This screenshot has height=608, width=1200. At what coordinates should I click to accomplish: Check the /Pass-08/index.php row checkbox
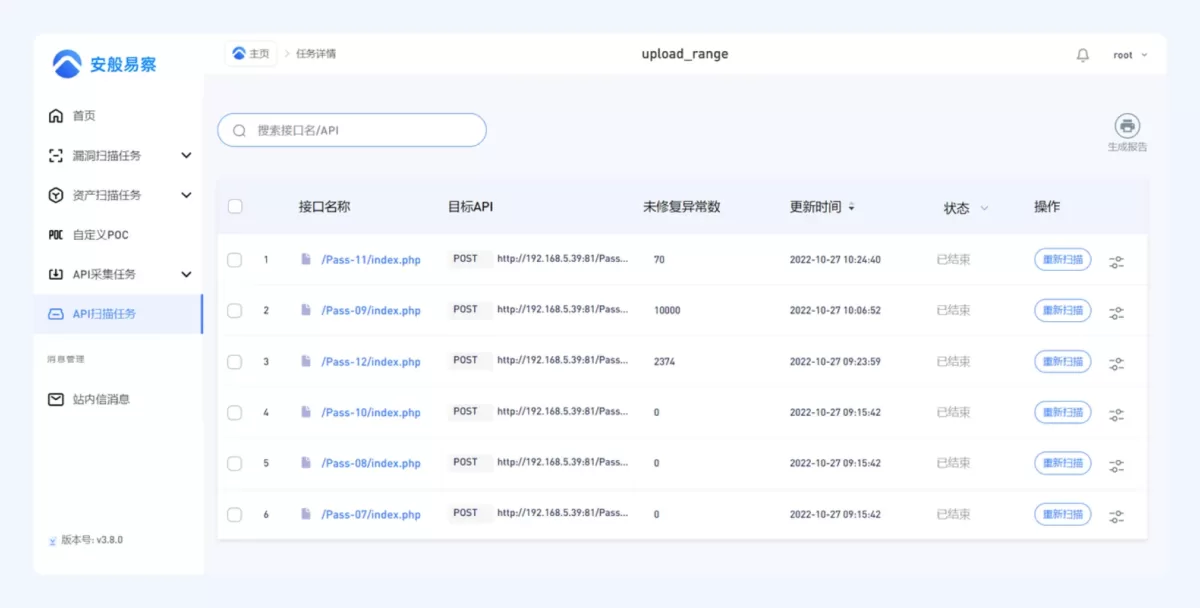234,464
